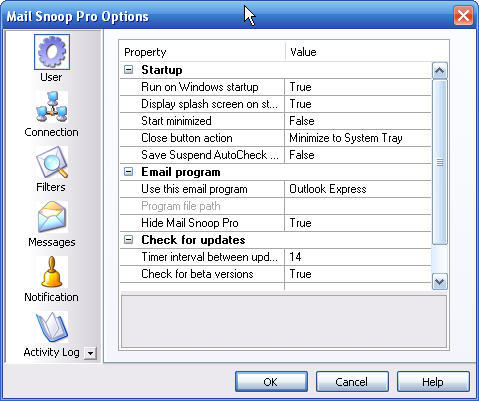Viewport: 479px width, 401px height.
Task: Open the Filters magnifier icon
Action: pos(52,162)
